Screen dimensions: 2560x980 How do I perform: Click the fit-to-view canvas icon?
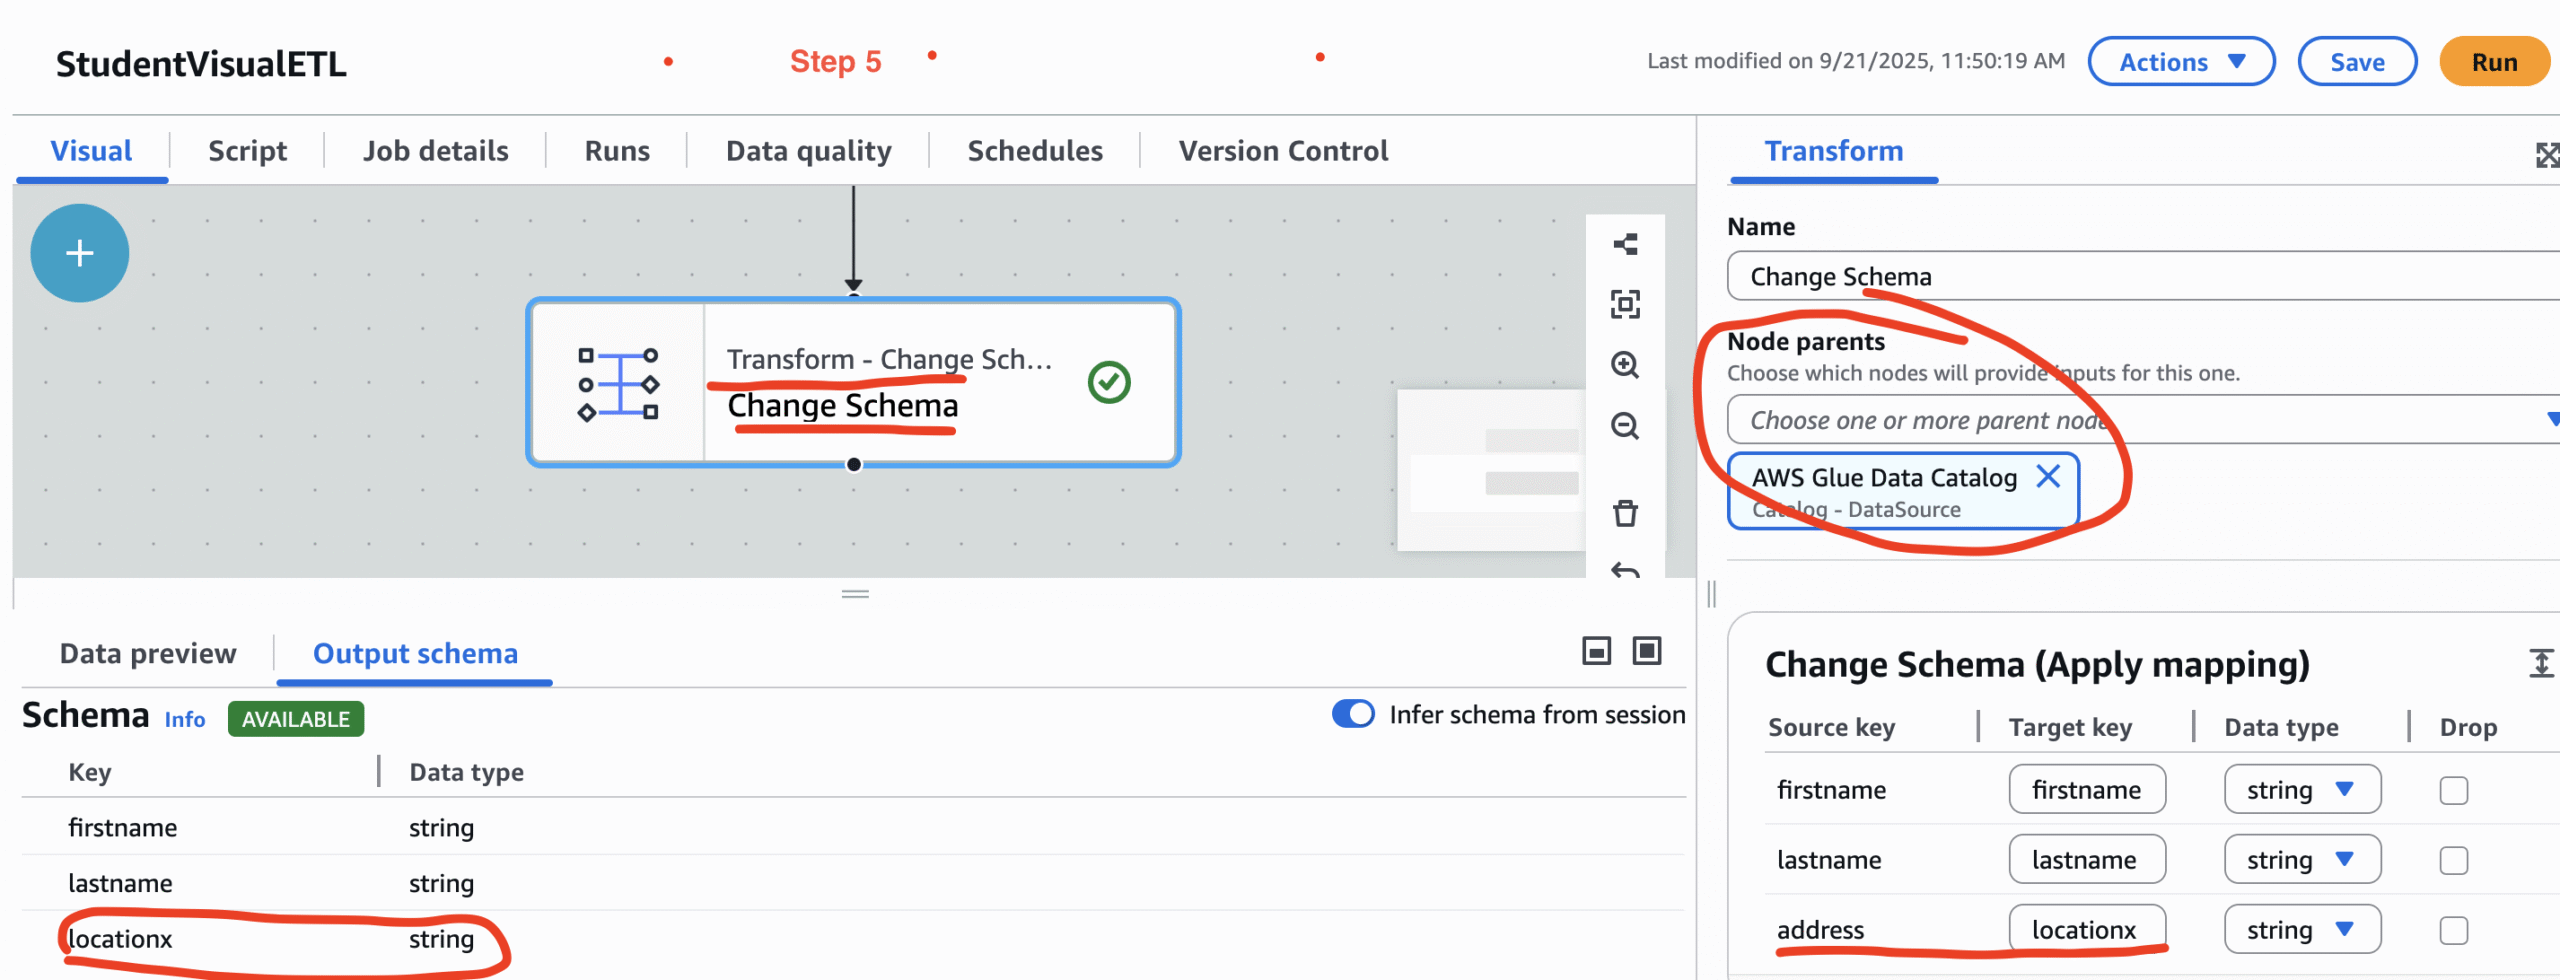tap(1625, 304)
